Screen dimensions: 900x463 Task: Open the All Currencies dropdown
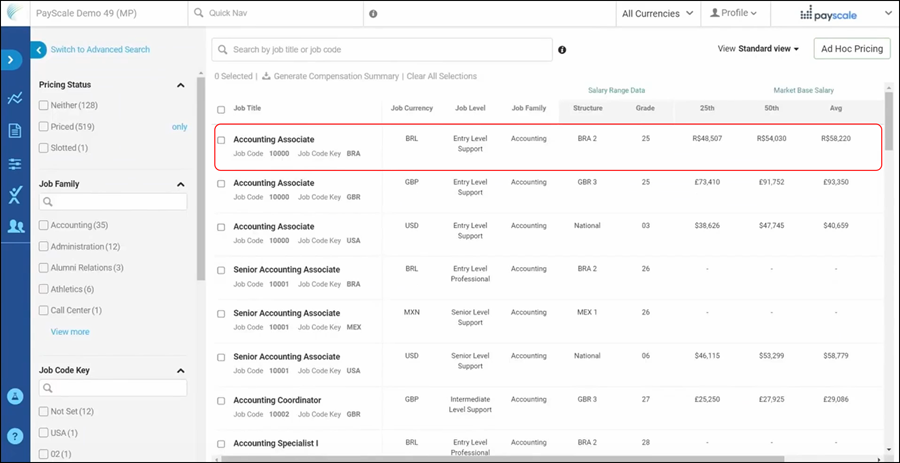click(657, 14)
